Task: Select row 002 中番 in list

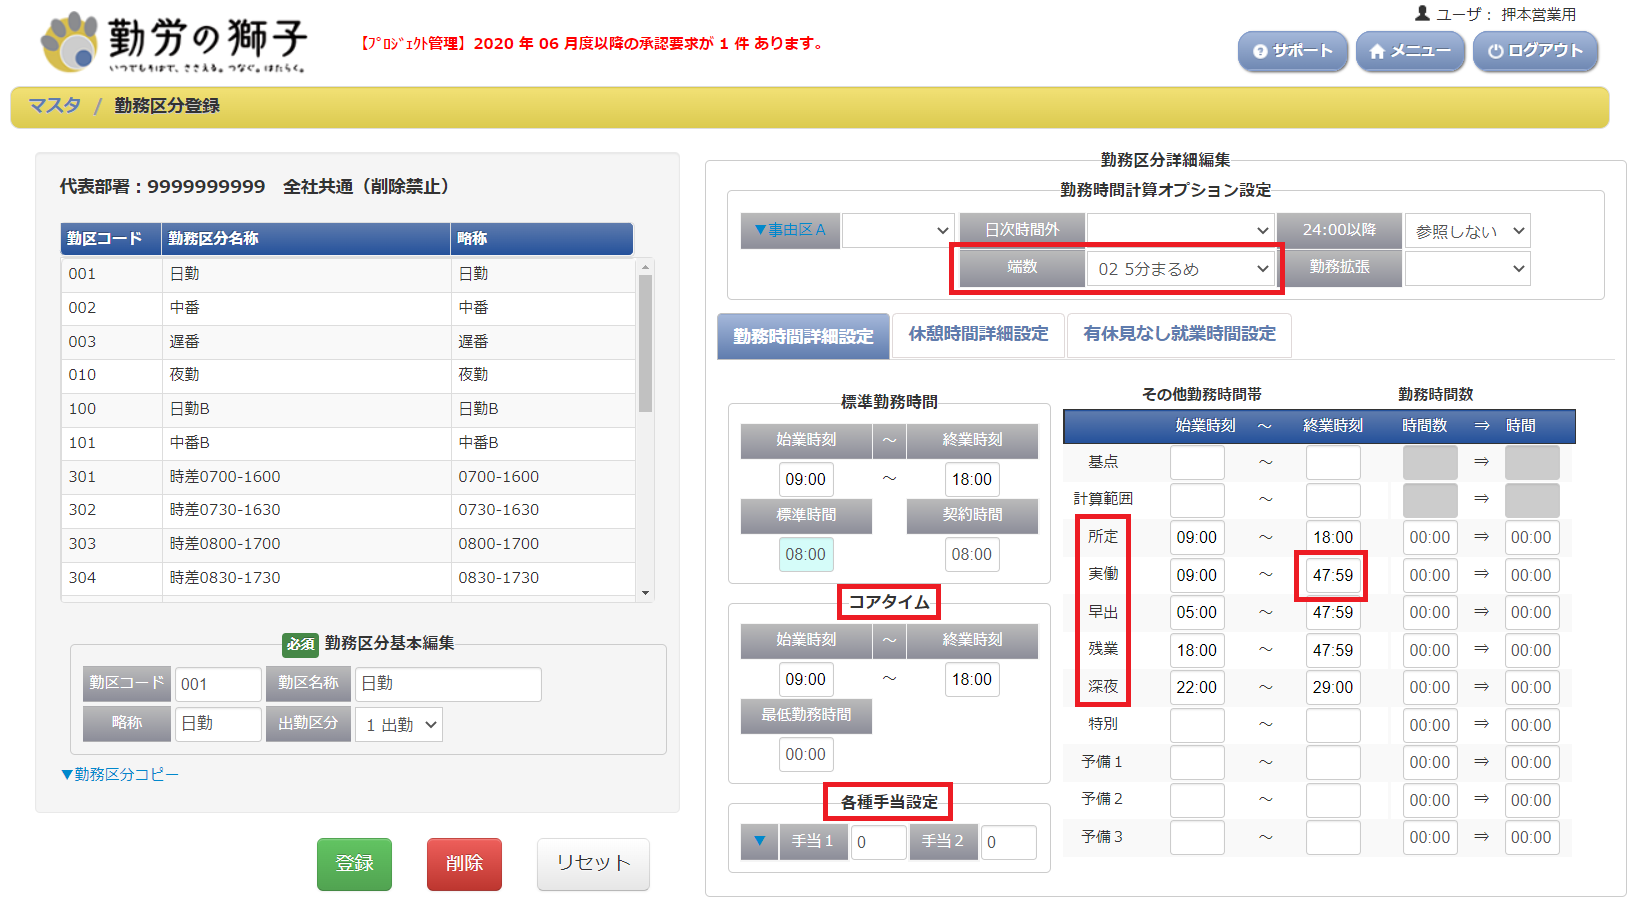Action: tap(348, 308)
